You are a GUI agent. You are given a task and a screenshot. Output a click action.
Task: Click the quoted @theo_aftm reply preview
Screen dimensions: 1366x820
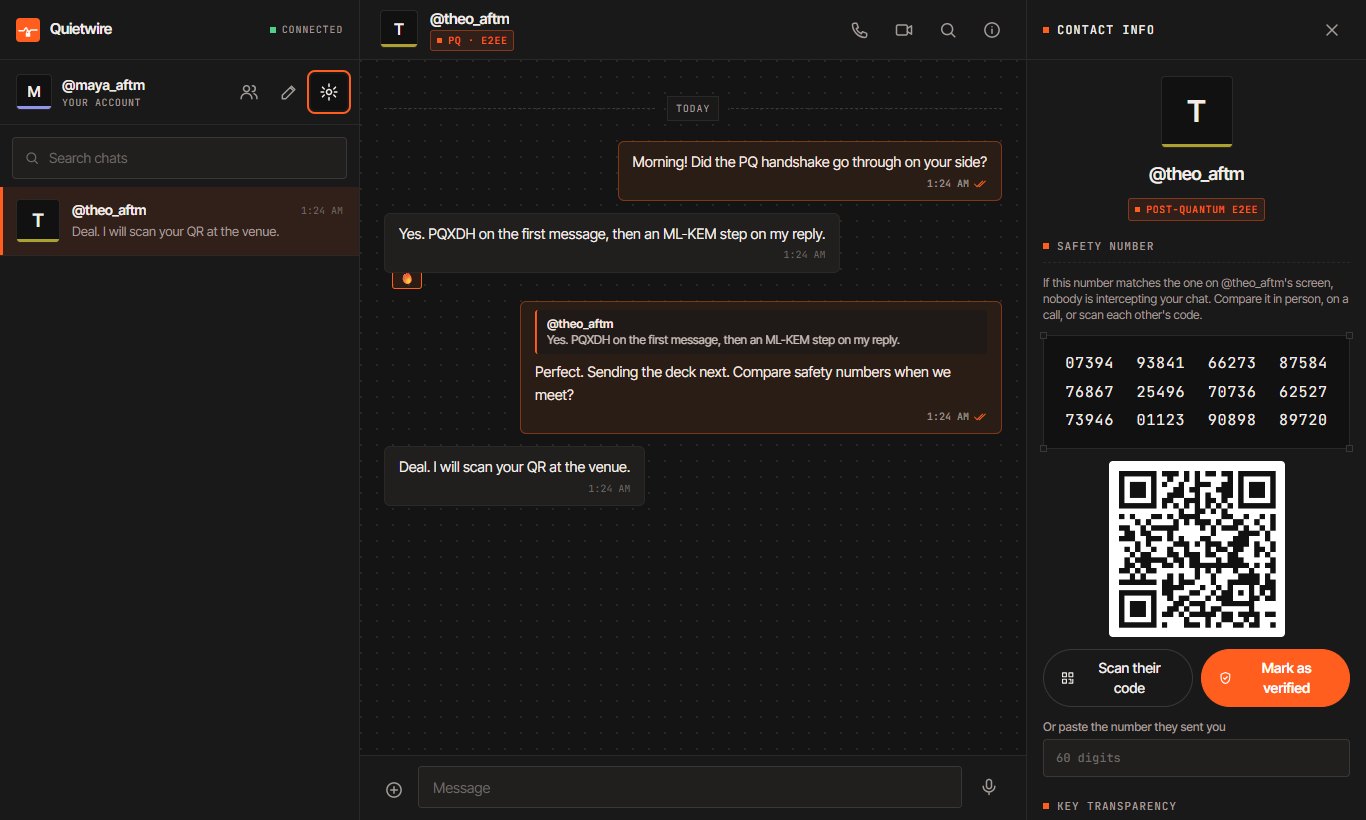pos(761,331)
